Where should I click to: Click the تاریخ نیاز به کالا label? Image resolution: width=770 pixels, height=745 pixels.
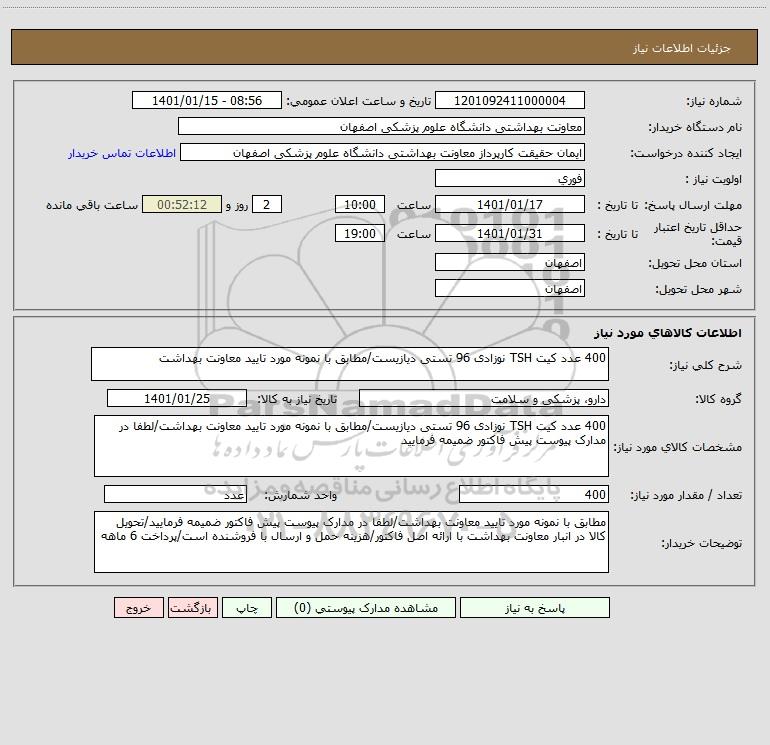point(298,399)
